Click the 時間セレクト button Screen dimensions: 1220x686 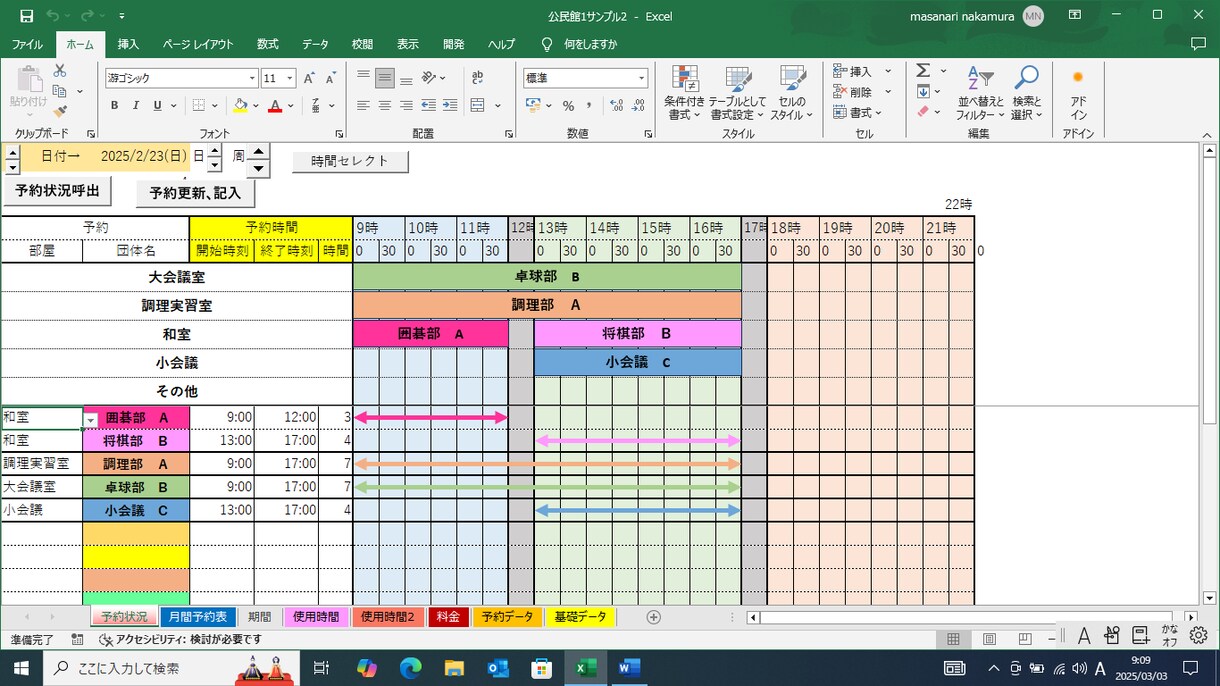coord(350,161)
